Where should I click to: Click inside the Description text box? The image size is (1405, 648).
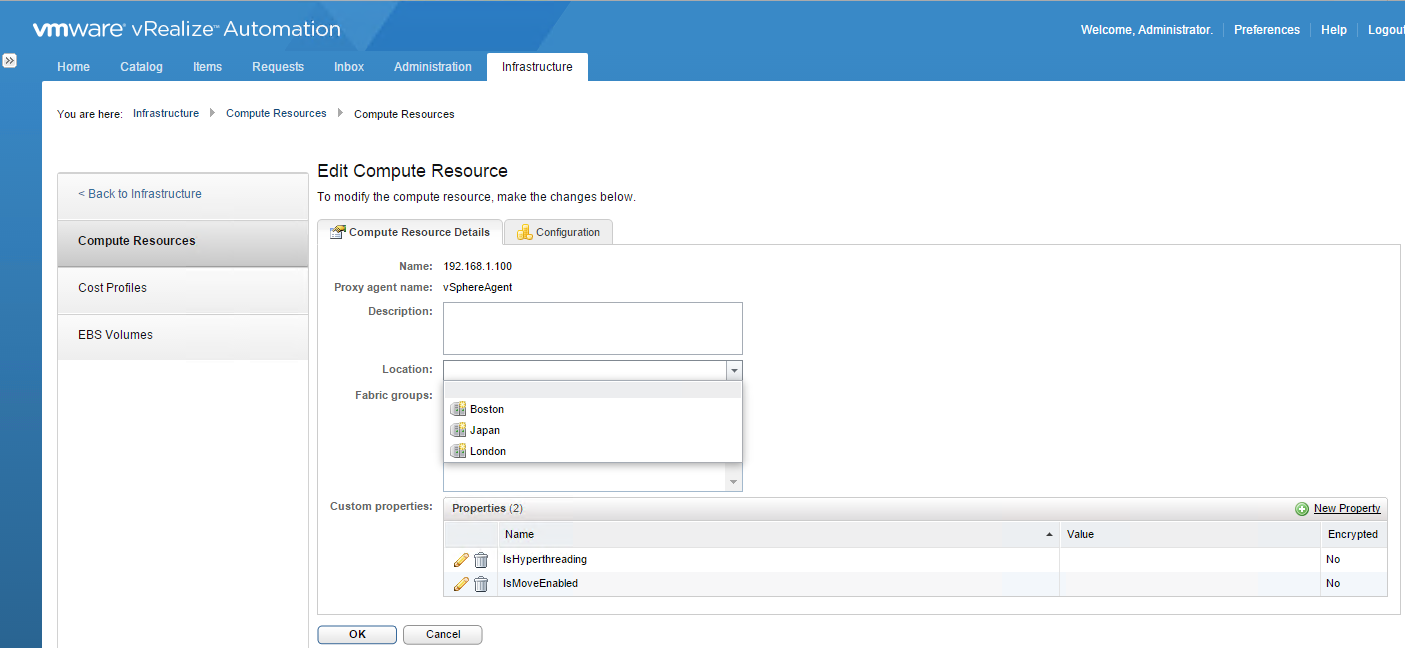tap(593, 328)
